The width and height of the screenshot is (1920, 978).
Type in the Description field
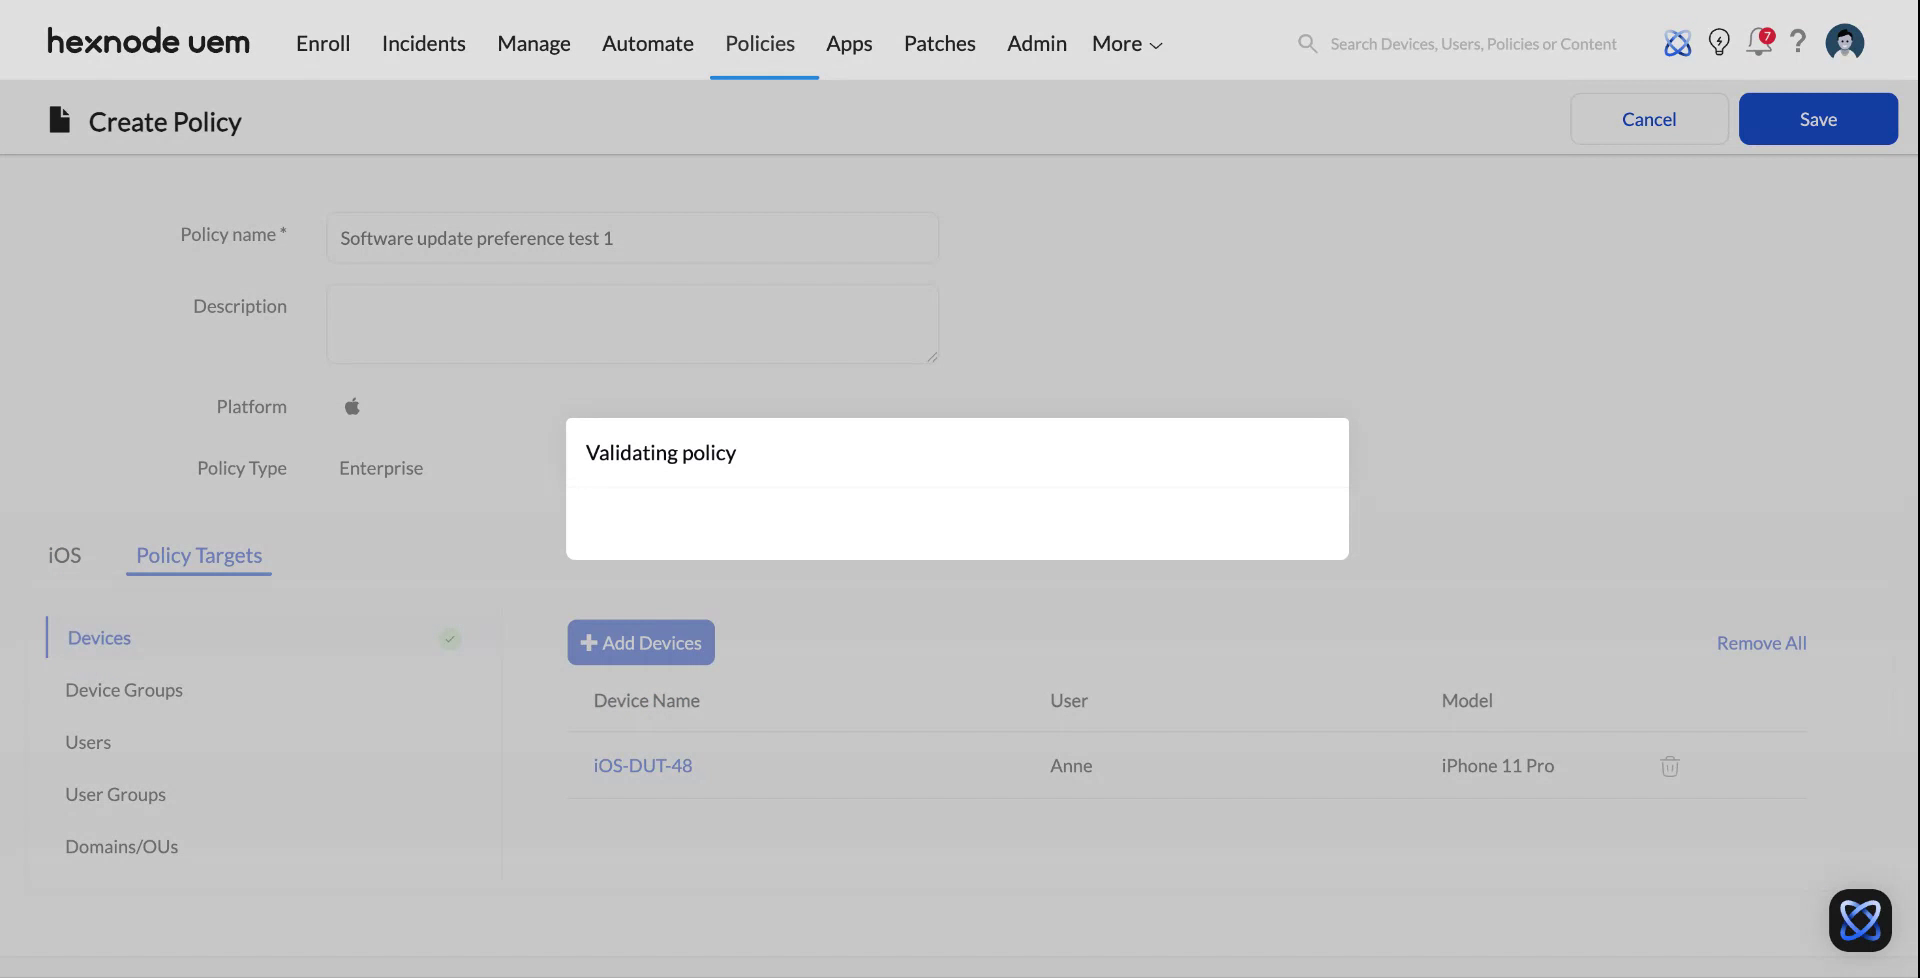pos(632,323)
